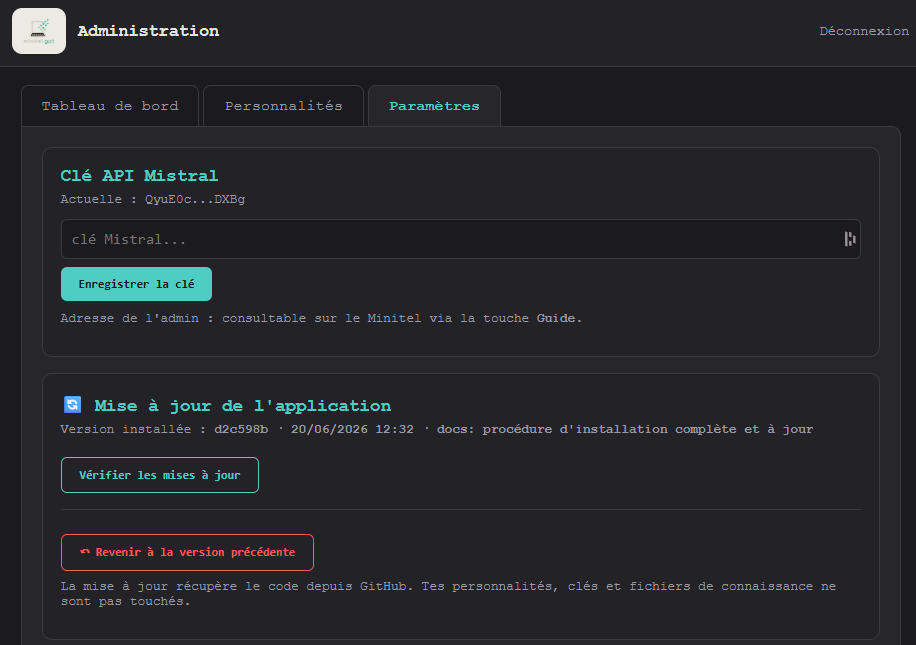
Task: Click Enregistrer la clé button
Action: pos(136,284)
